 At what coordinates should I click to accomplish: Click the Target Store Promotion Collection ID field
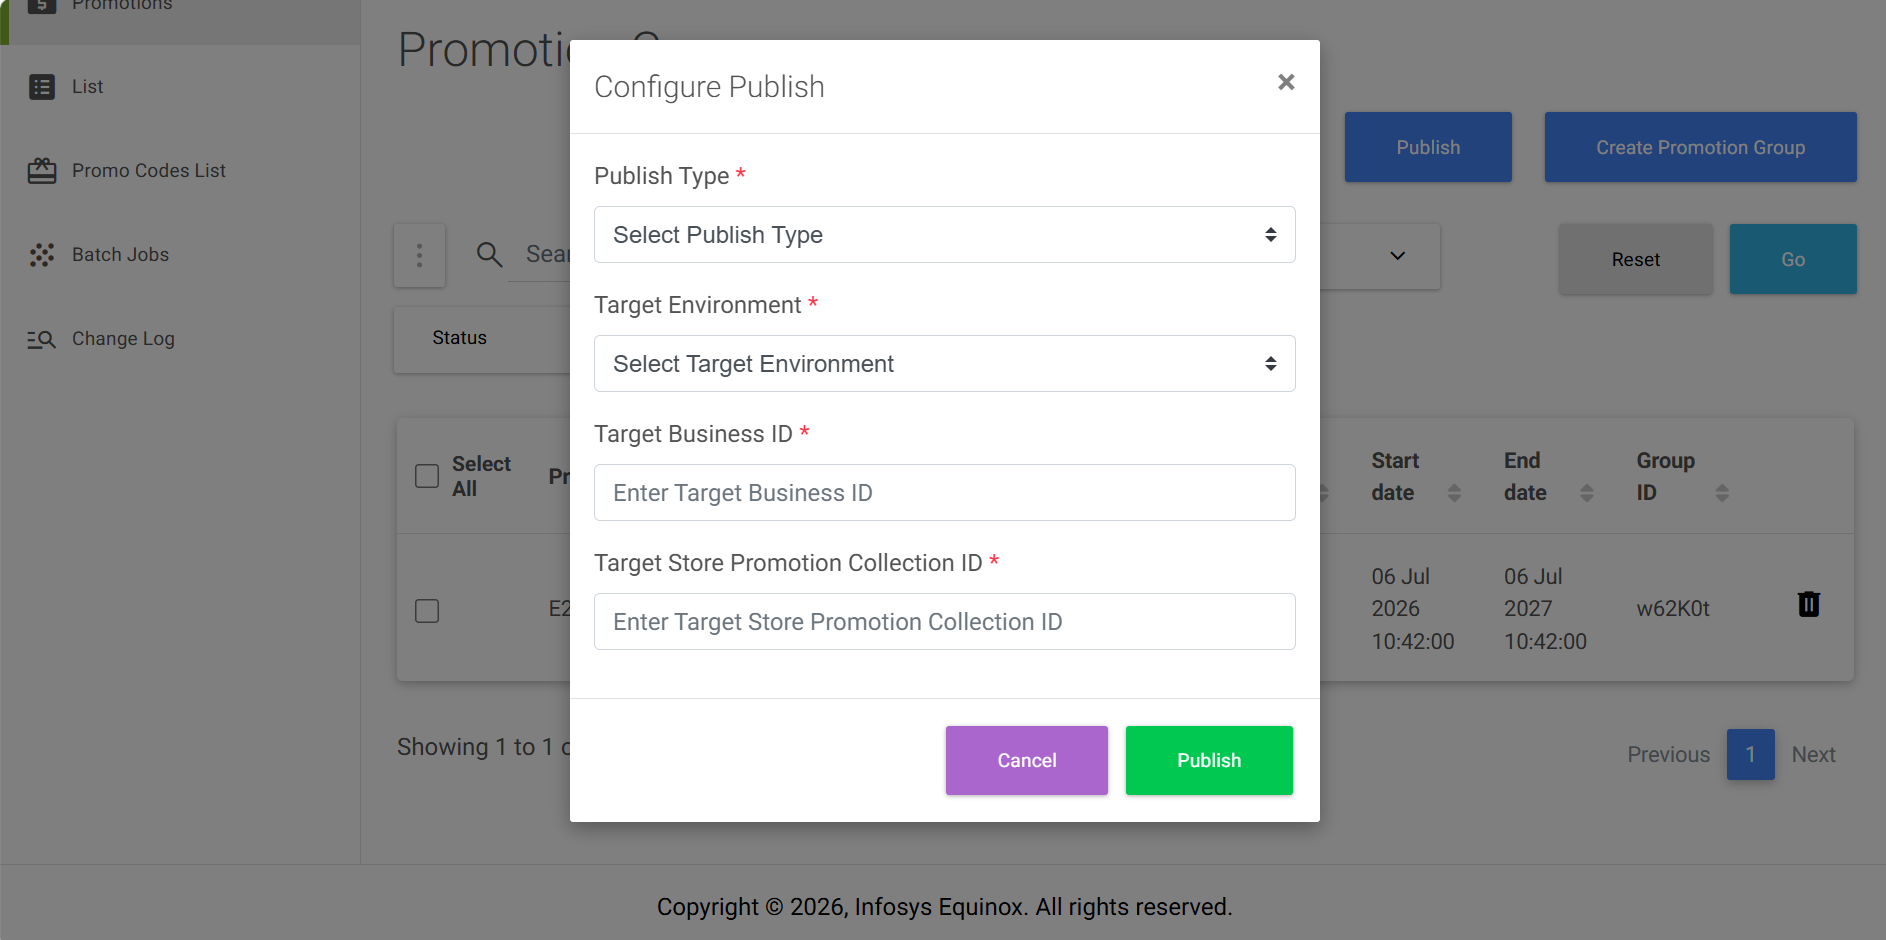click(x=944, y=622)
